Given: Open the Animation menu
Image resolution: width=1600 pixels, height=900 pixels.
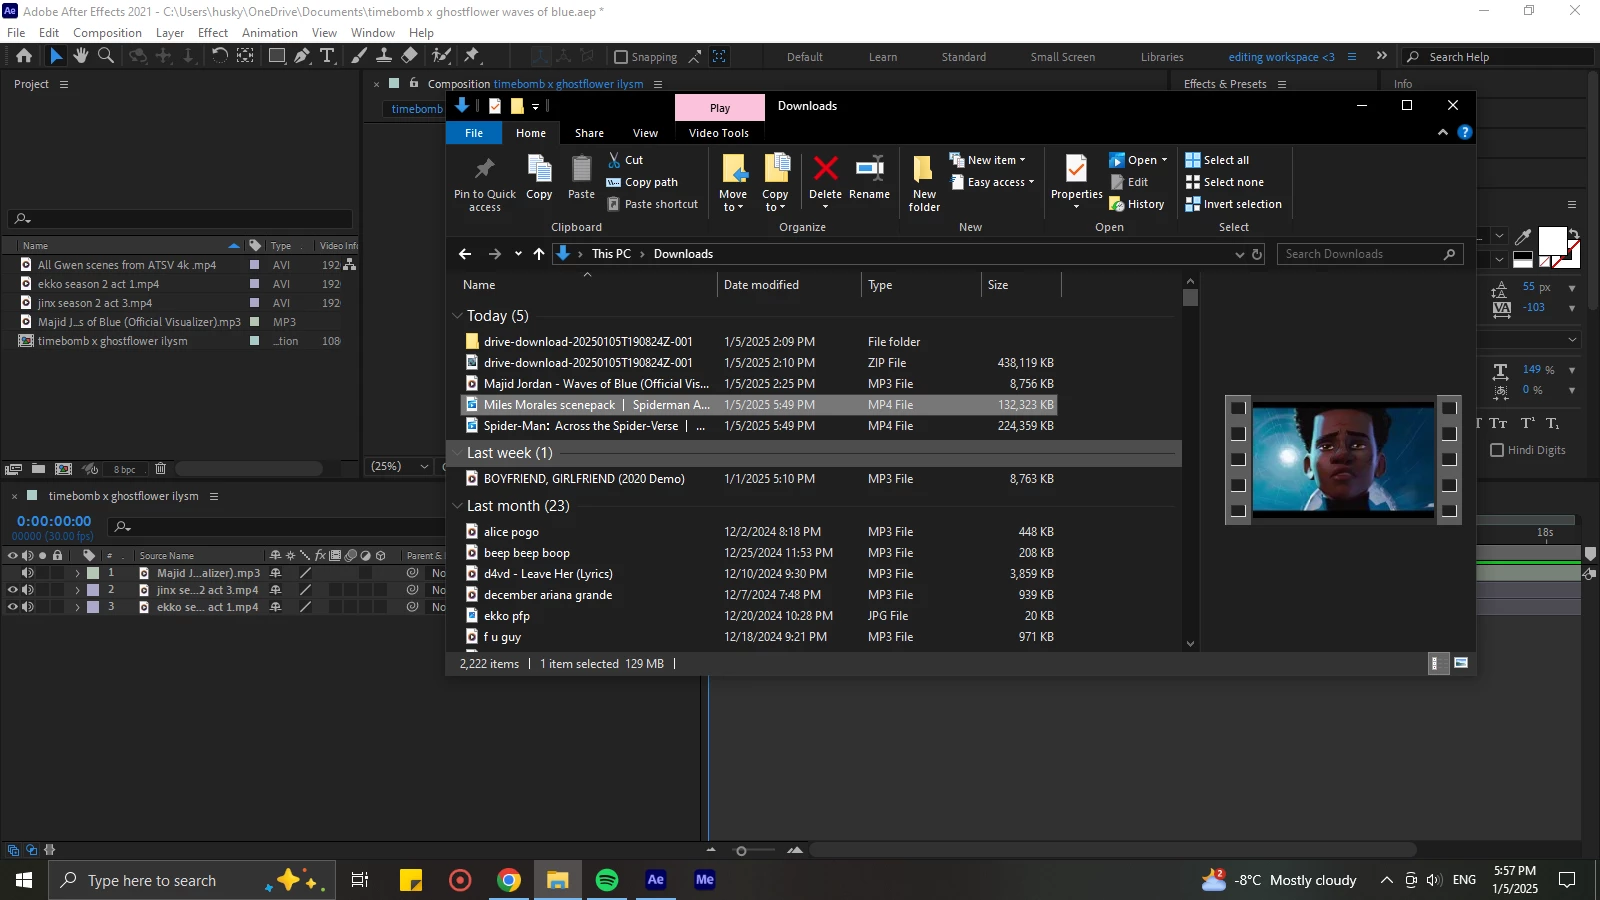Looking at the screenshot, I should [270, 33].
